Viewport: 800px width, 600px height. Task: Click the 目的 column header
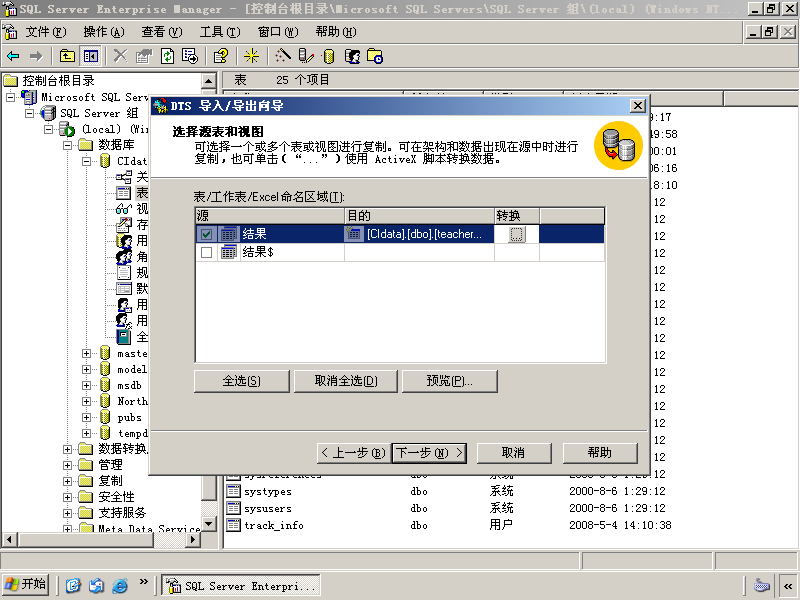419,216
